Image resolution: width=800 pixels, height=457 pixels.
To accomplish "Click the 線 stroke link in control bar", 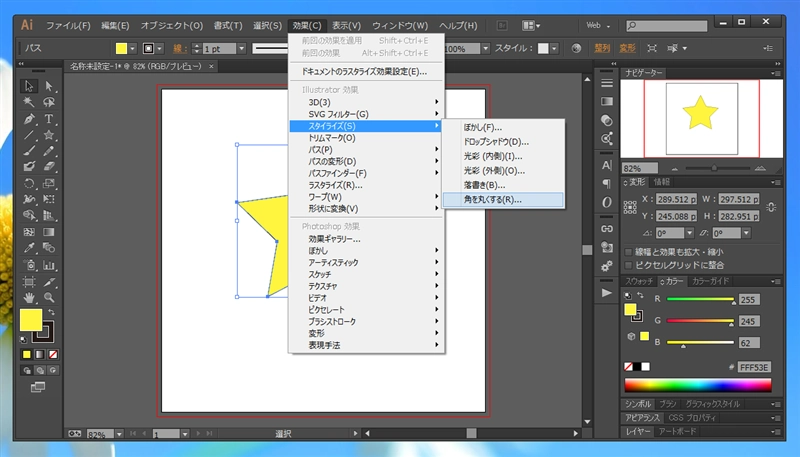I will [x=178, y=48].
